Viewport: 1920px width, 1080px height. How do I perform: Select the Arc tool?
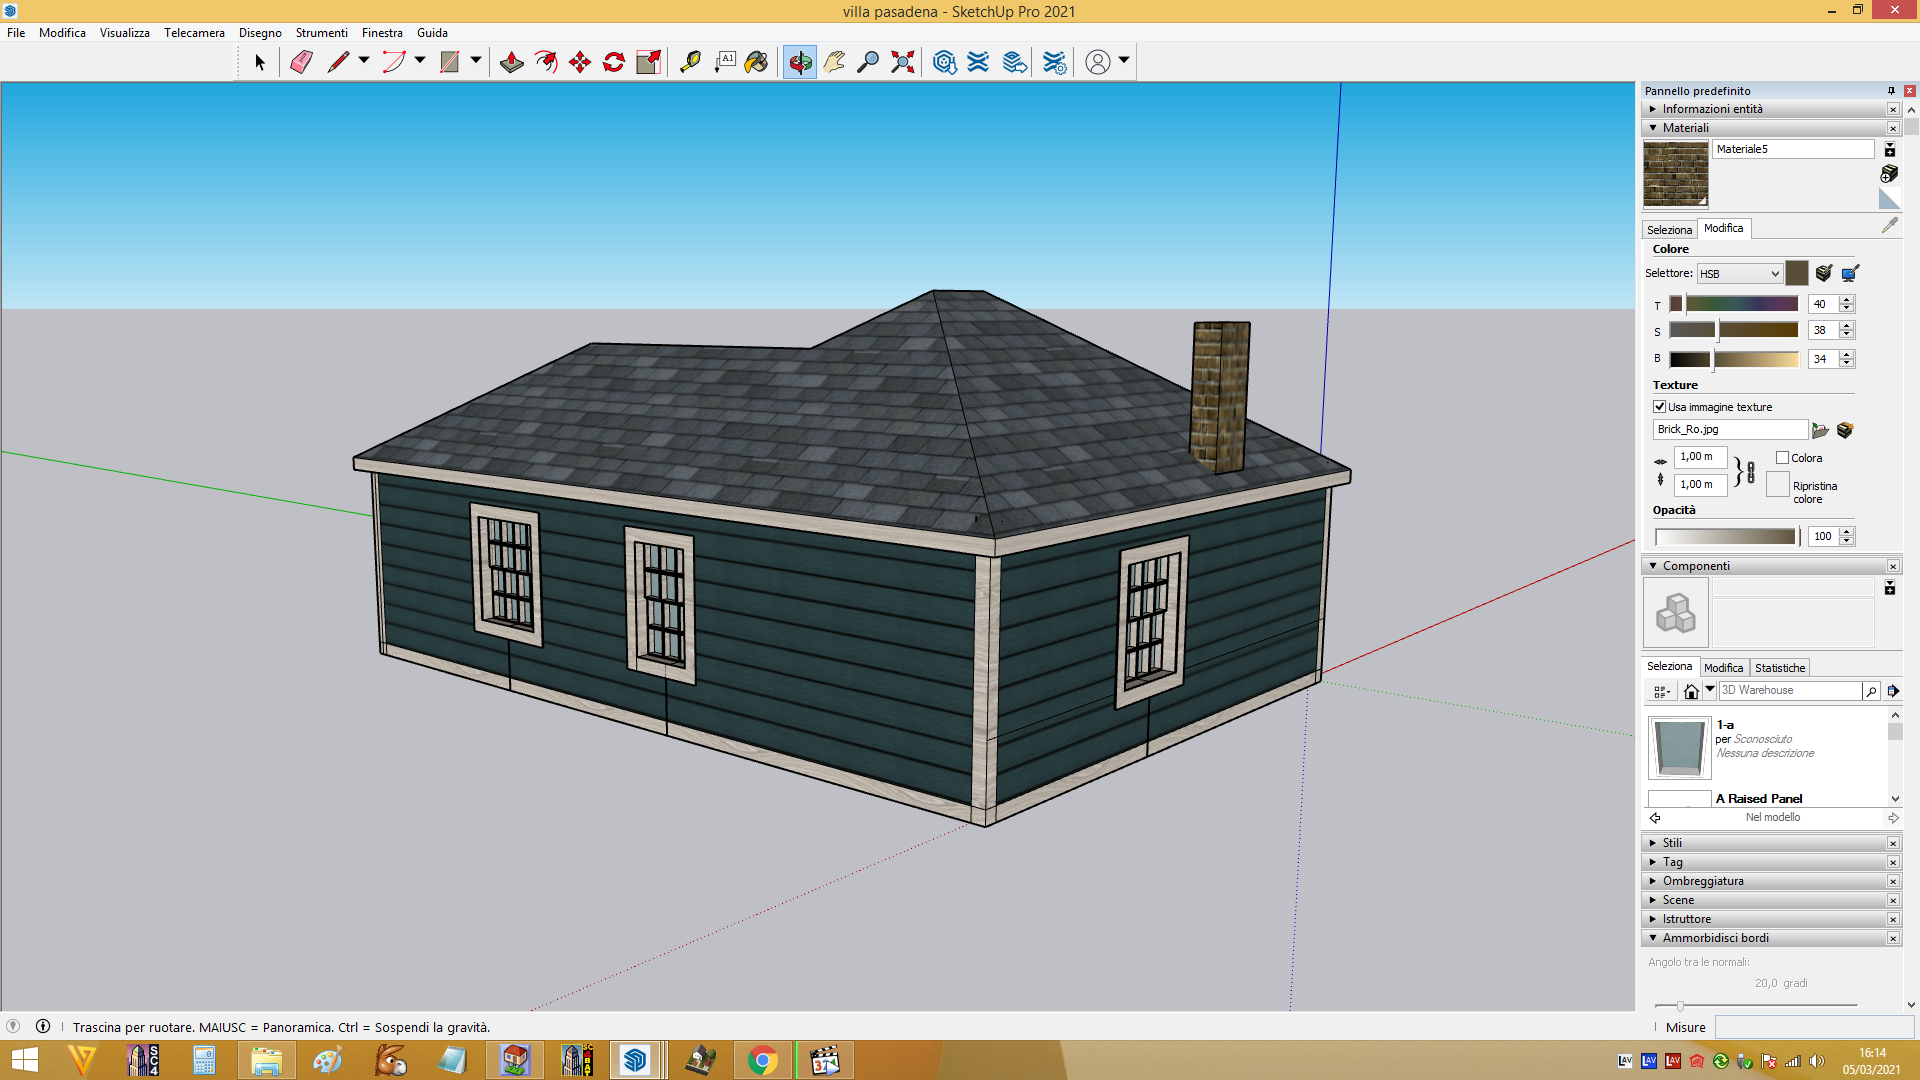tap(394, 62)
